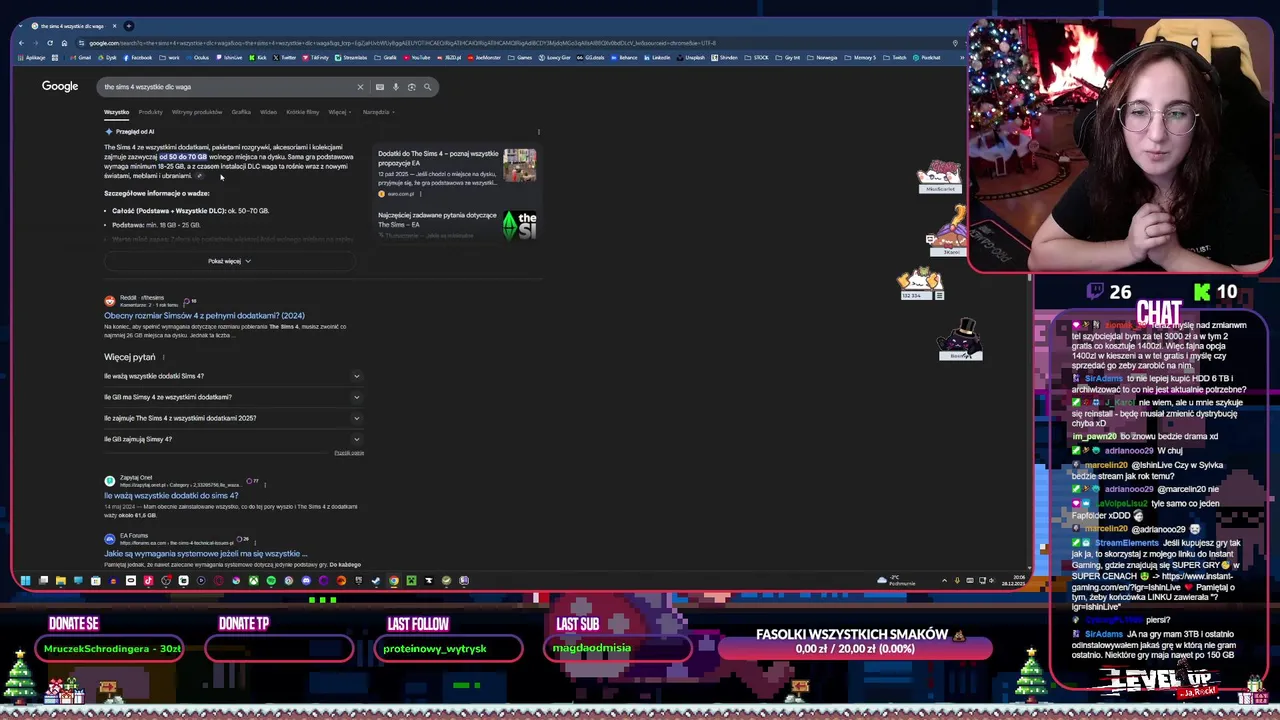The width and height of the screenshot is (1280, 720).
Task: Open 'Ile ważą wszystkie dodatki do sims 4?' result
Action: [171, 496]
